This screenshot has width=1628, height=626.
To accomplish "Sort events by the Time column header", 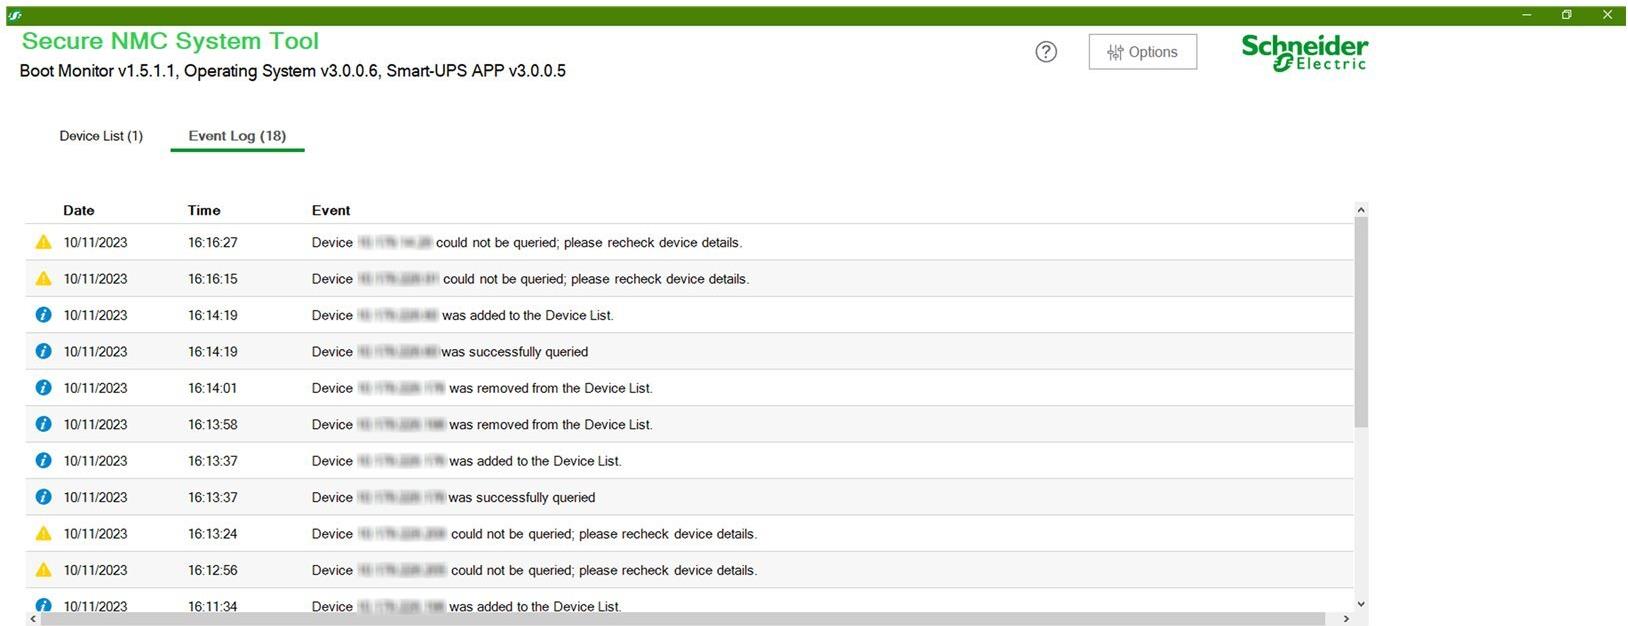I will click(x=204, y=210).
